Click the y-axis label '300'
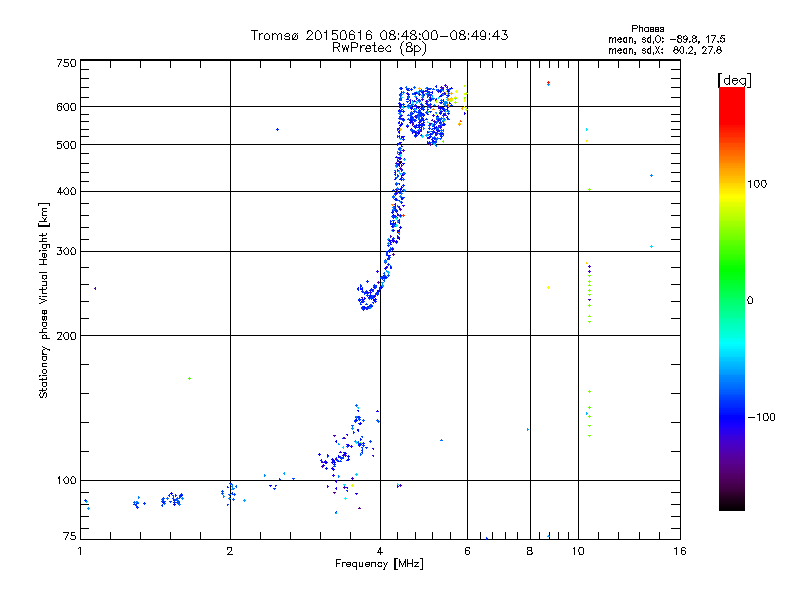800x600 pixels. (x=67, y=252)
